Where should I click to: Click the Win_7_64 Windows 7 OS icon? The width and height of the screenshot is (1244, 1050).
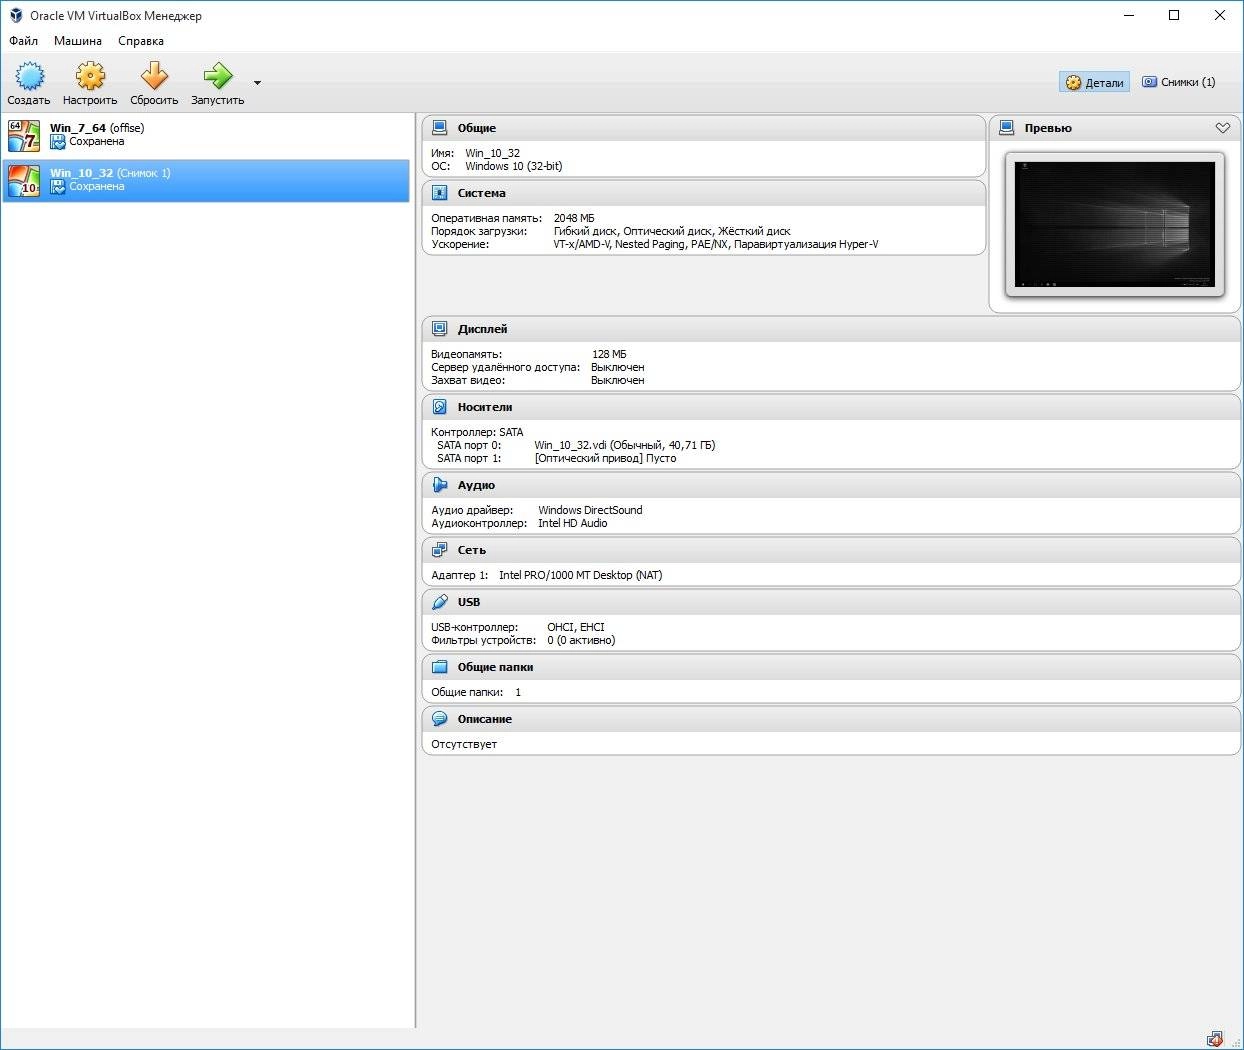pyautogui.click(x=24, y=135)
